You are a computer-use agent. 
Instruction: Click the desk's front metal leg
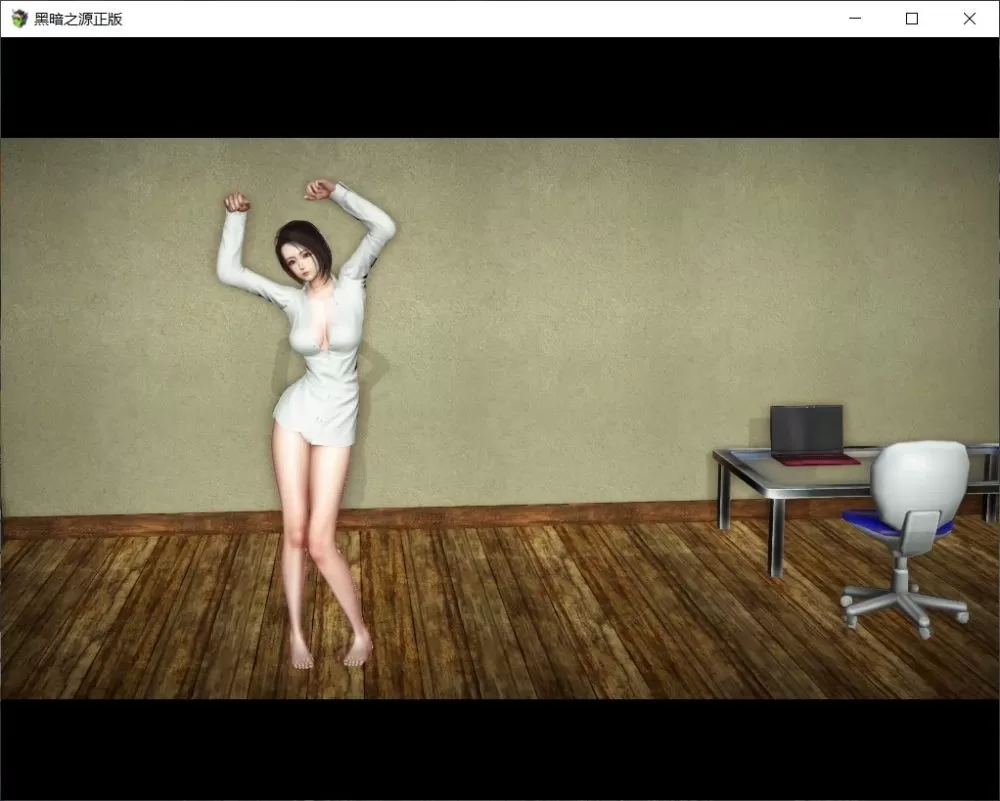pos(776,537)
